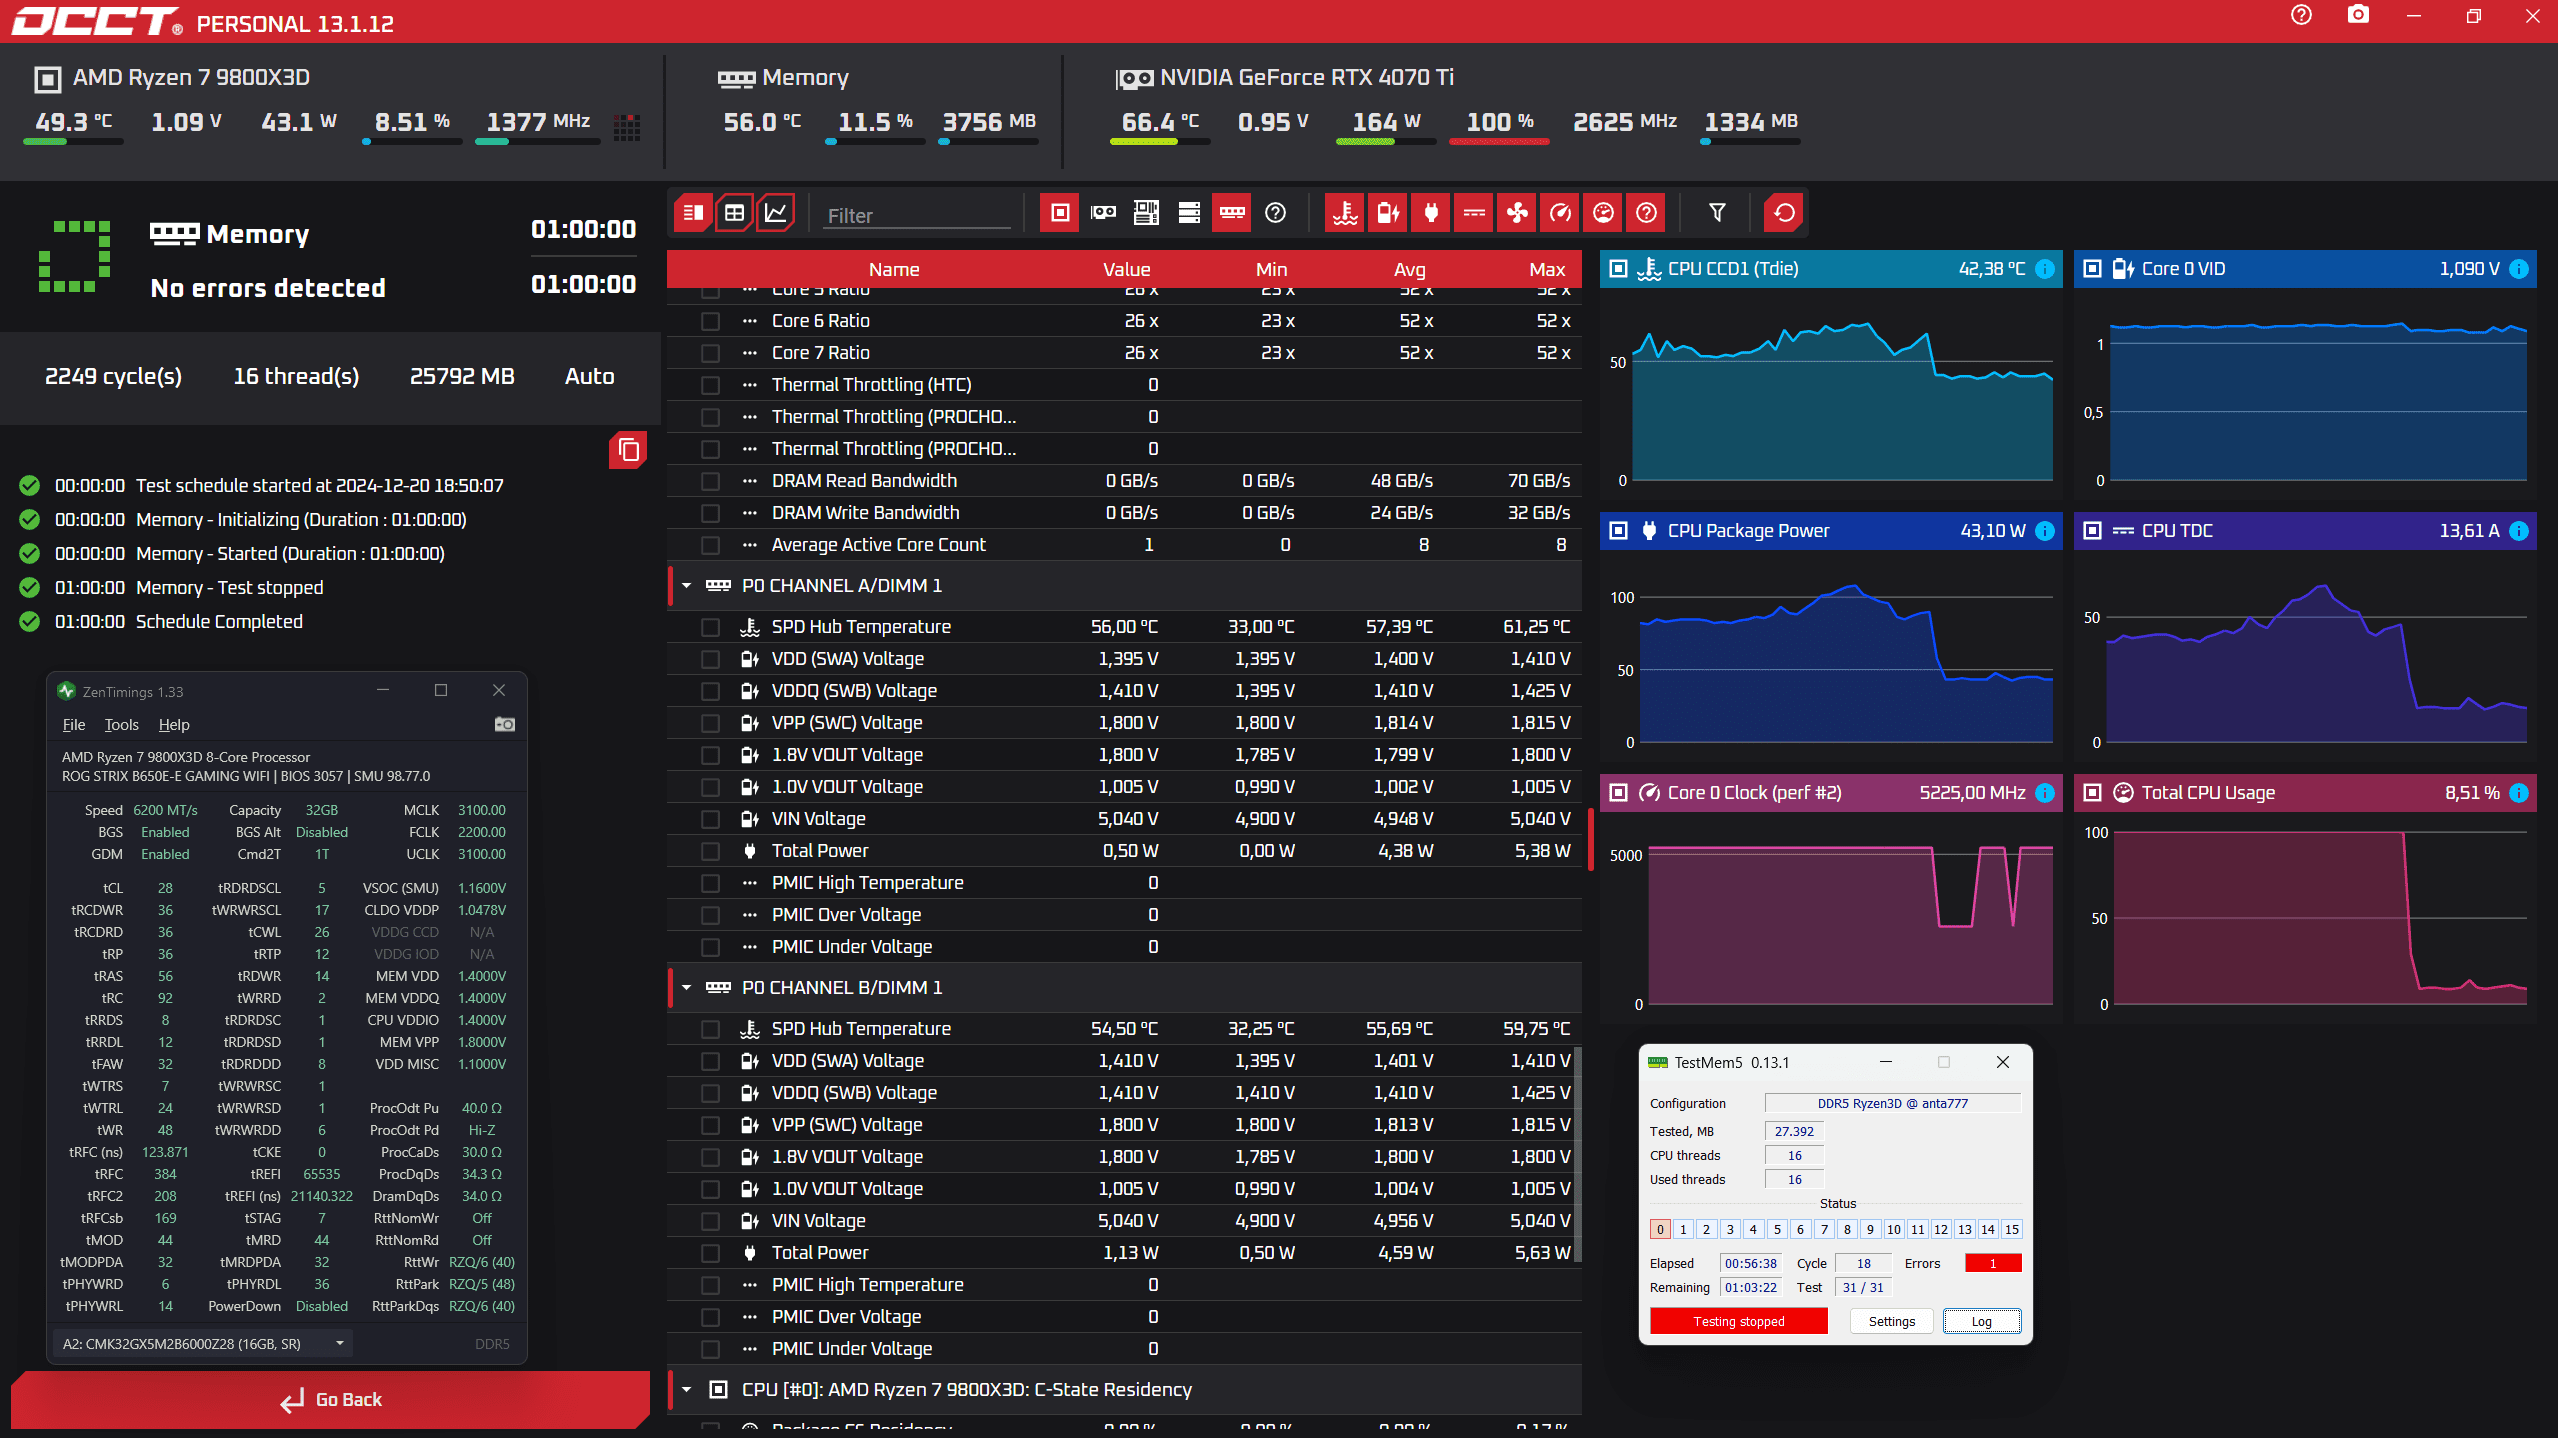
Task: Tick the Core 6 Ratio checkbox
Action: [711, 321]
